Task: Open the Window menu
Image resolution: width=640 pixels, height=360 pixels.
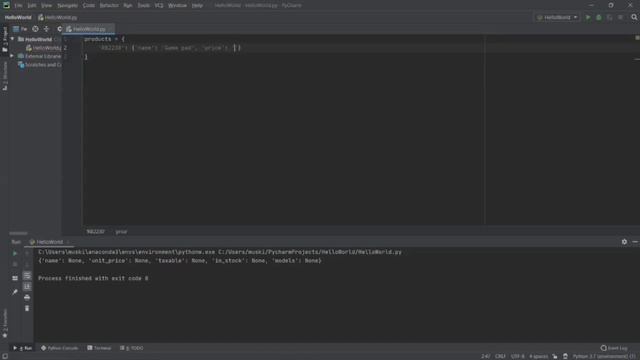Action: pyautogui.click(x=177, y=6)
